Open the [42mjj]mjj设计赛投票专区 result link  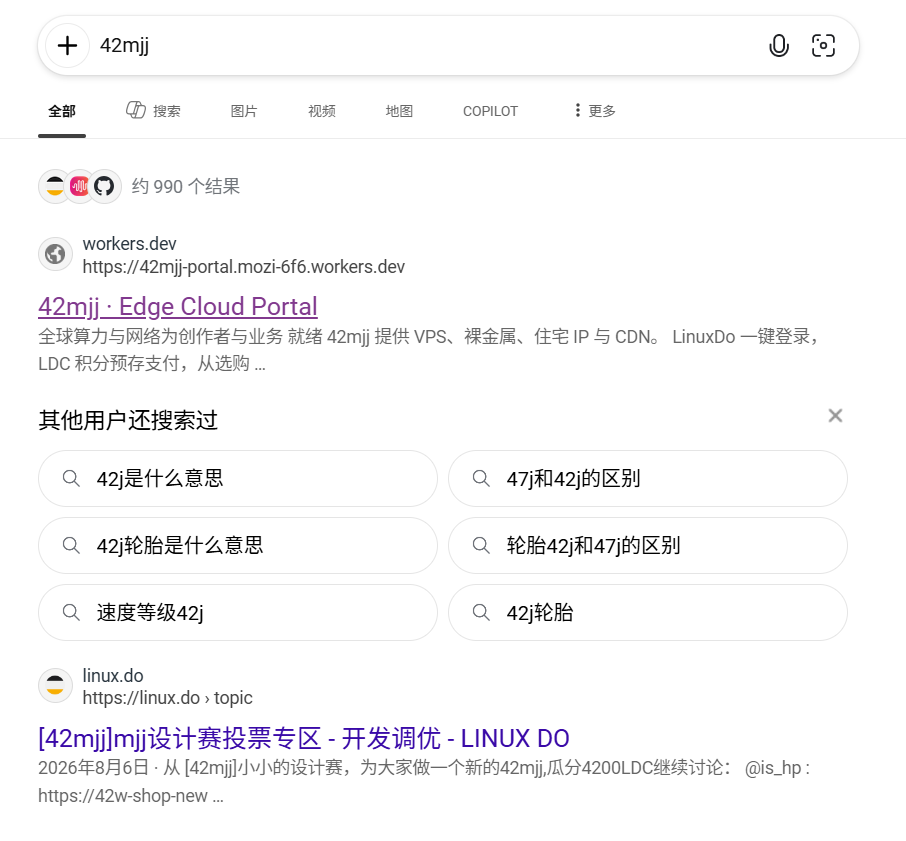[304, 738]
